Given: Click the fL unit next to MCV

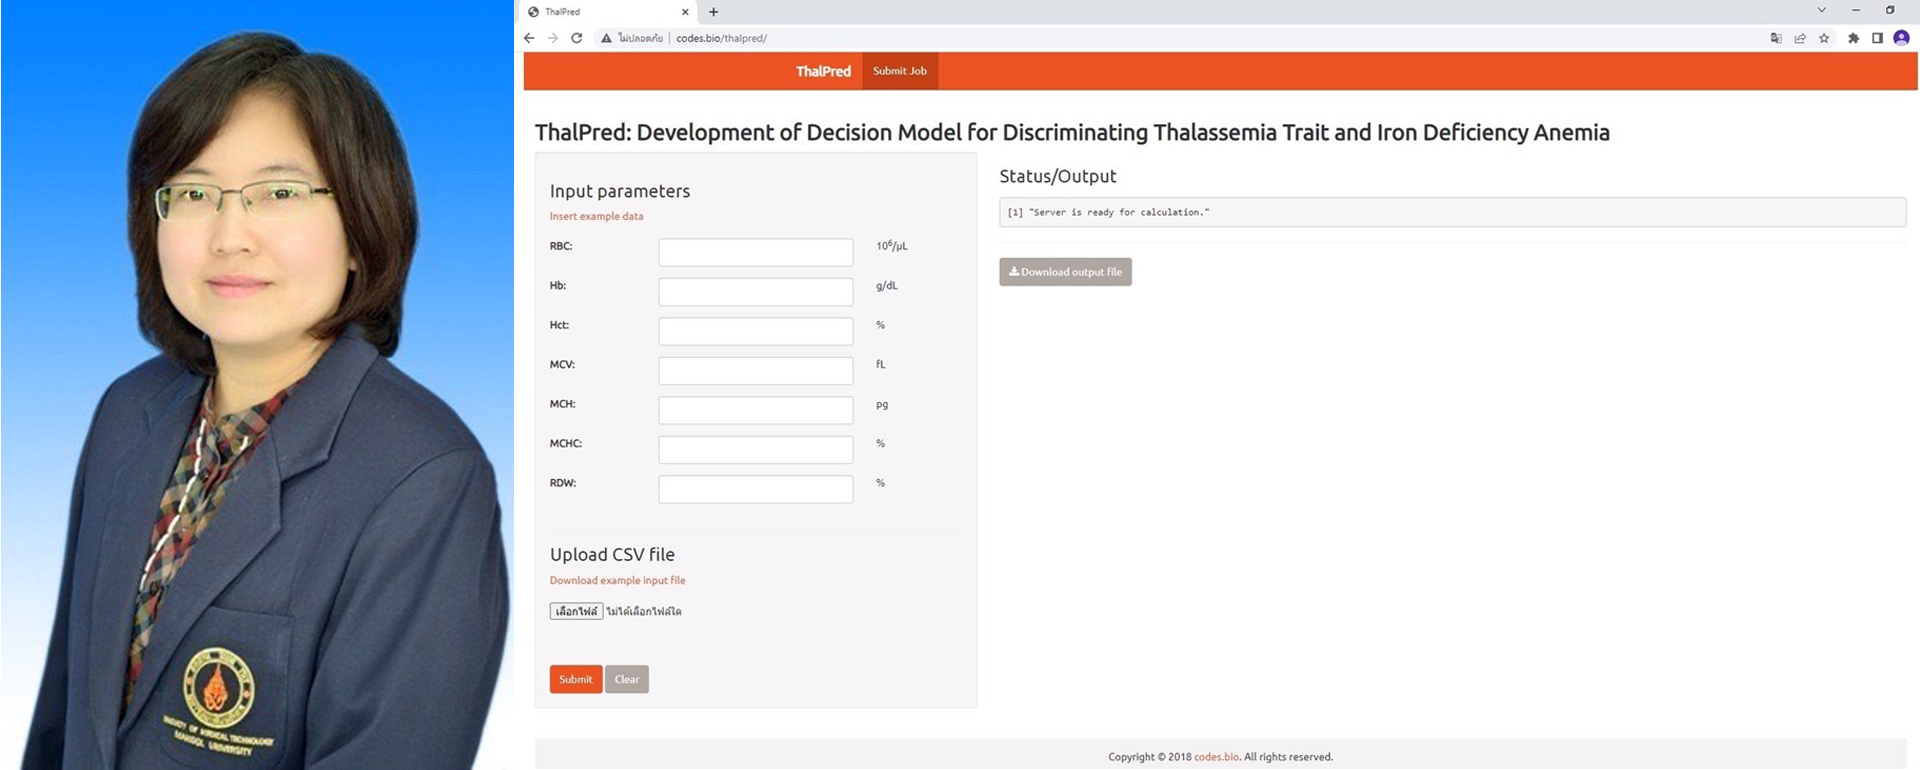Looking at the screenshot, I should click(x=881, y=364).
